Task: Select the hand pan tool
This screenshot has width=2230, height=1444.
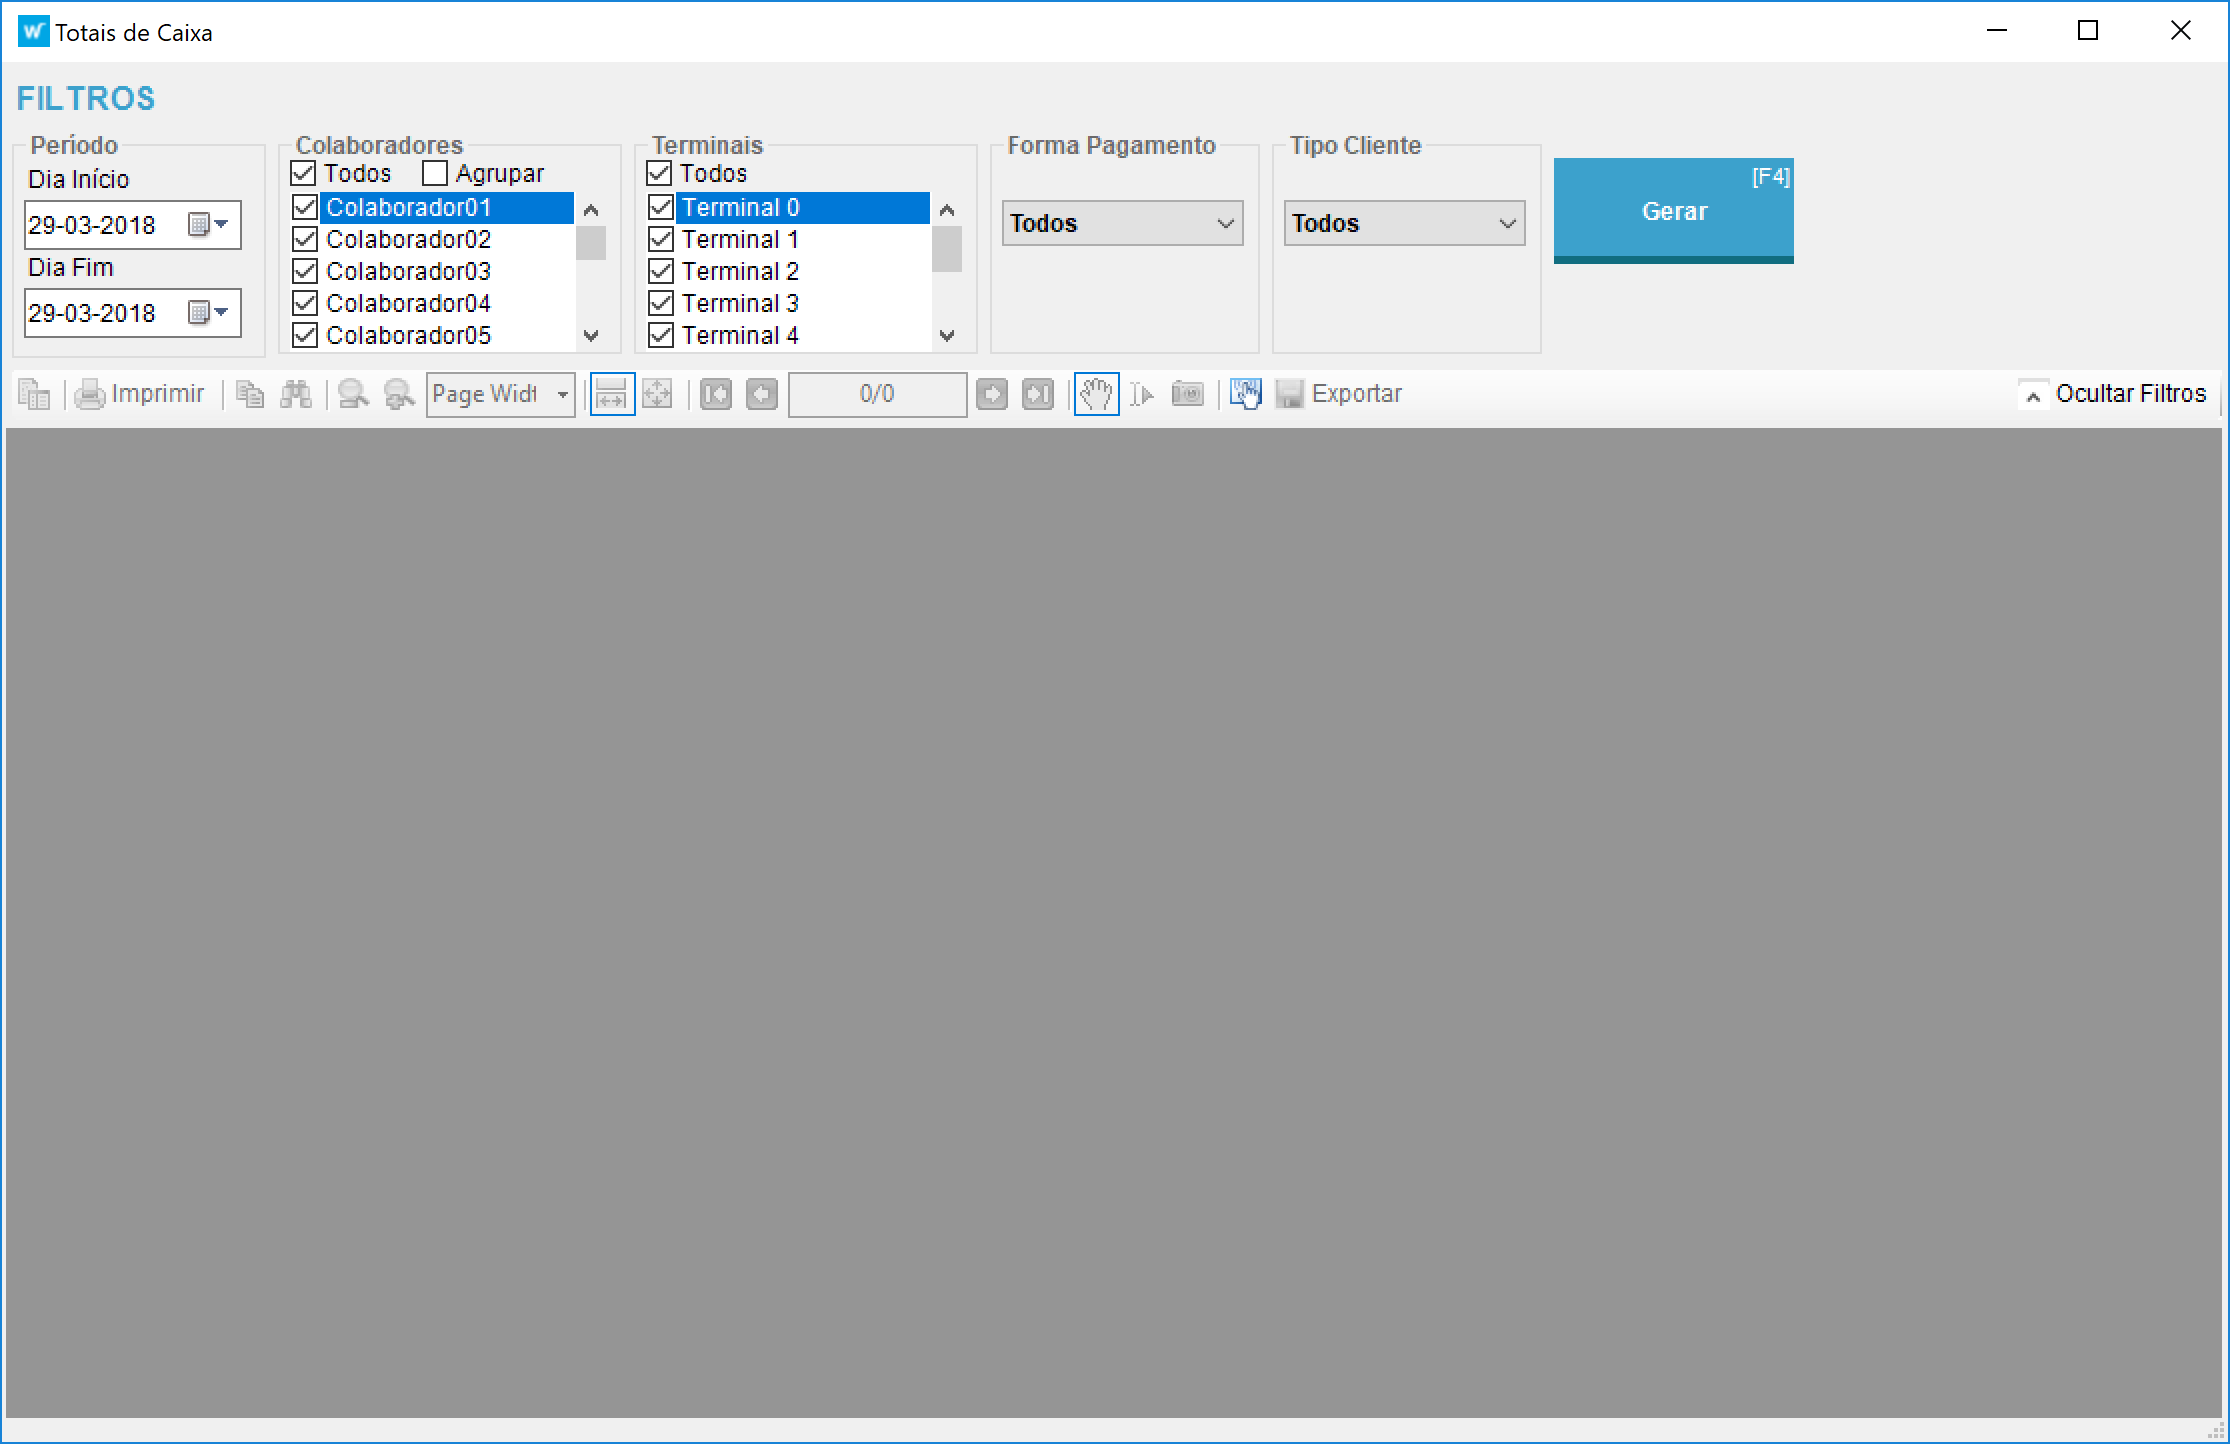Action: 1096,394
